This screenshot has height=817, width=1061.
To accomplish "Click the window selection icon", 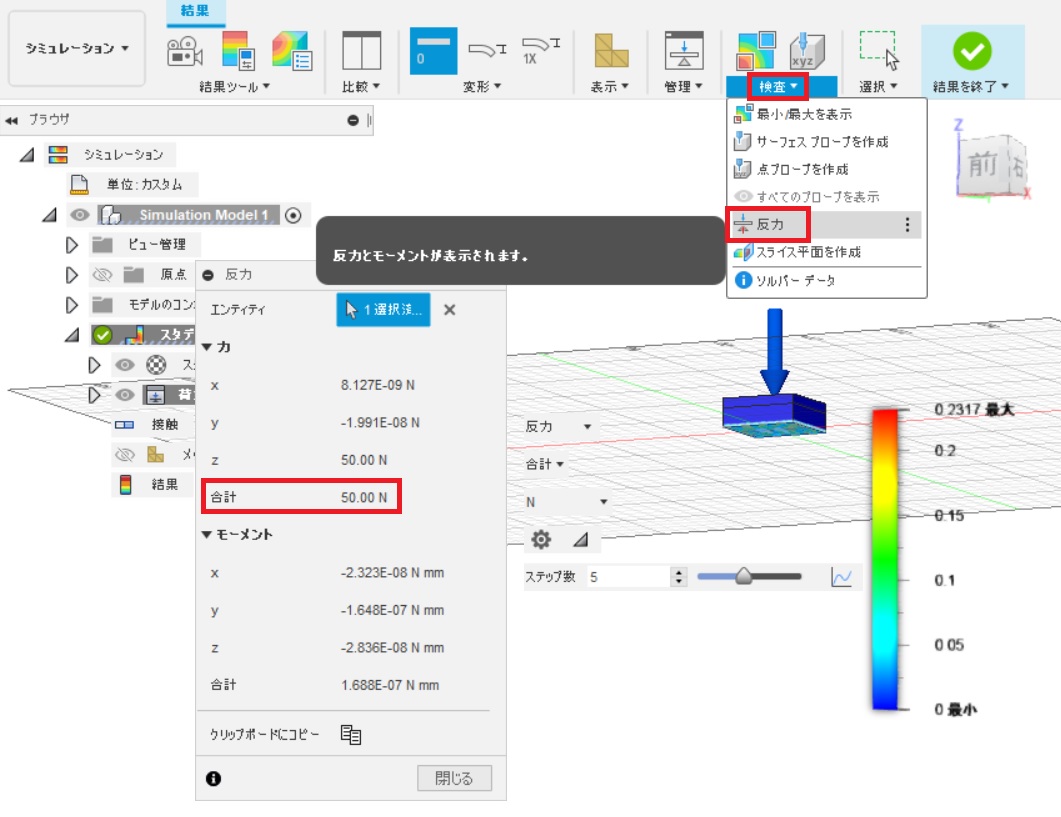I will coord(879,51).
